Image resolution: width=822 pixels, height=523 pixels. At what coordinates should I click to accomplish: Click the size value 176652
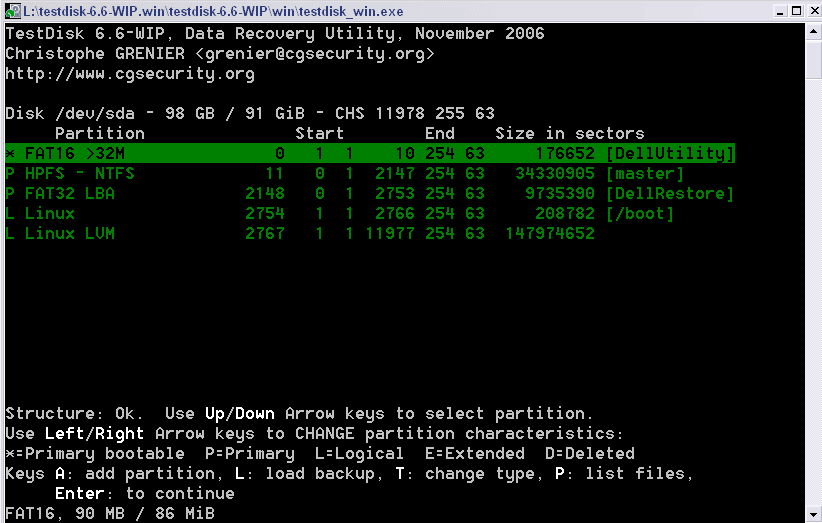click(x=565, y=153)
